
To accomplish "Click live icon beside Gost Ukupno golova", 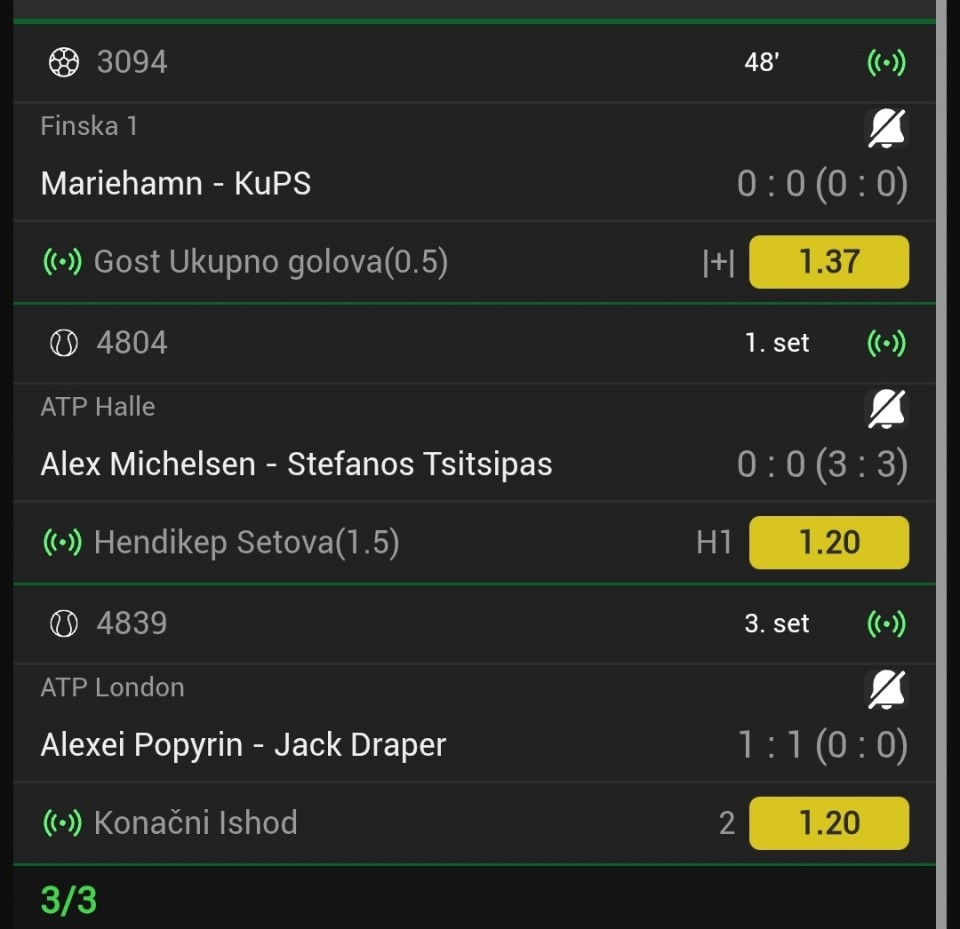I will point(62,262).
